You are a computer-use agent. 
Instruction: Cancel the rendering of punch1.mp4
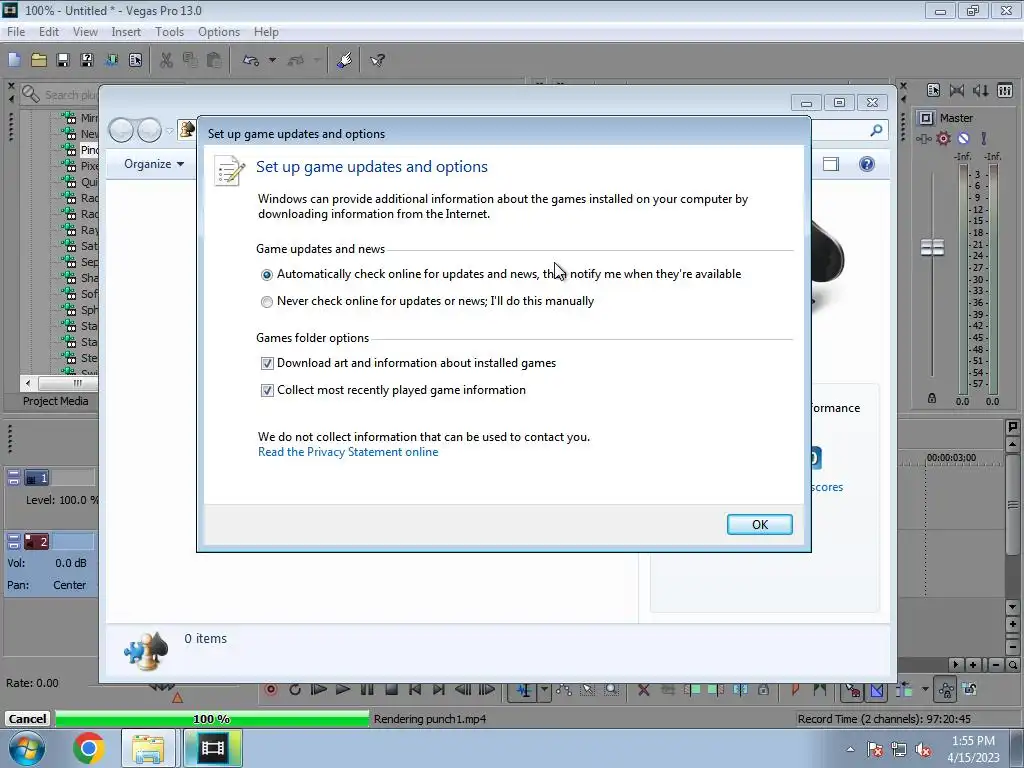(x=27, y=719)
